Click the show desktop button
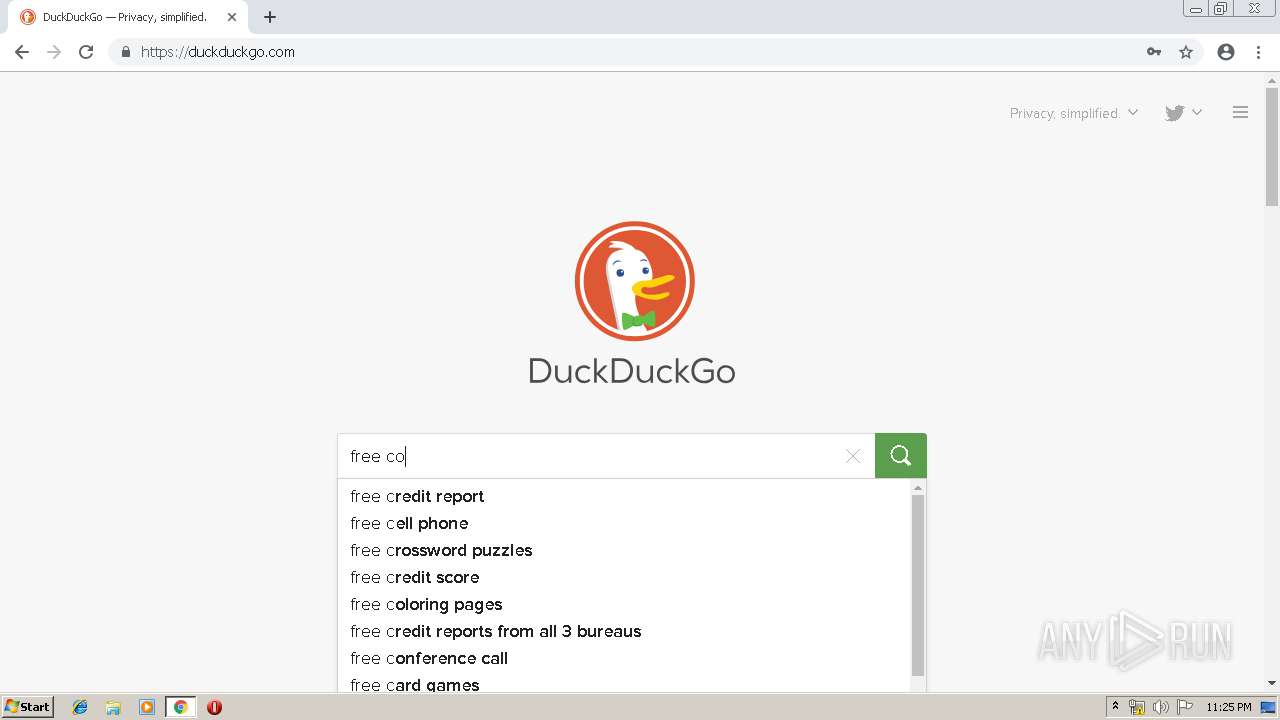This screenshot has width=1280, height=720. pyautogui.click(x=1269, y=707)
